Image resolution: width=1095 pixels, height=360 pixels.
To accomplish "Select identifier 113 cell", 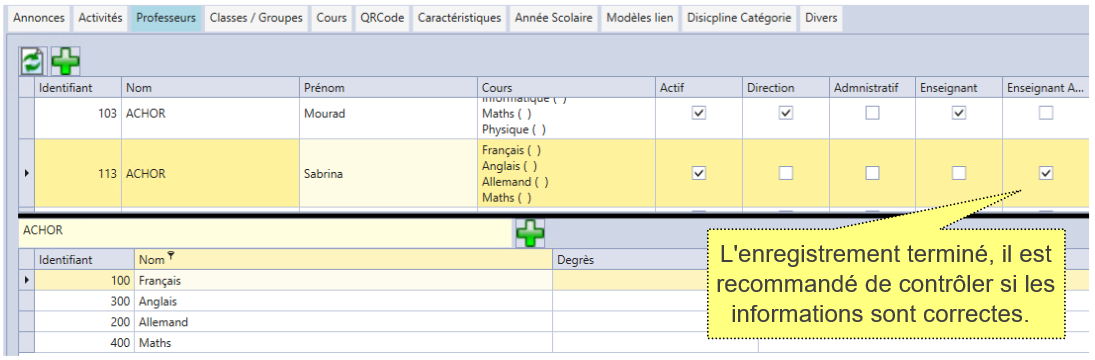I will pyautogui.click(x=78, y=174).
